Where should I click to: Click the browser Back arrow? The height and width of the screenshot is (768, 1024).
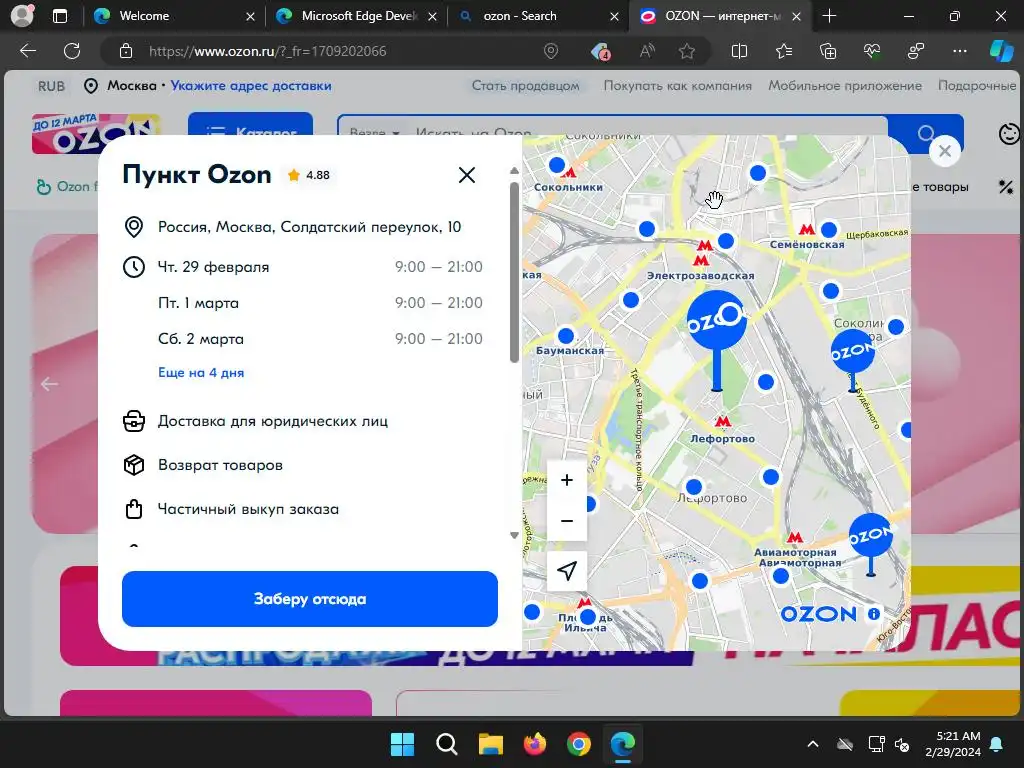point(27,51)
